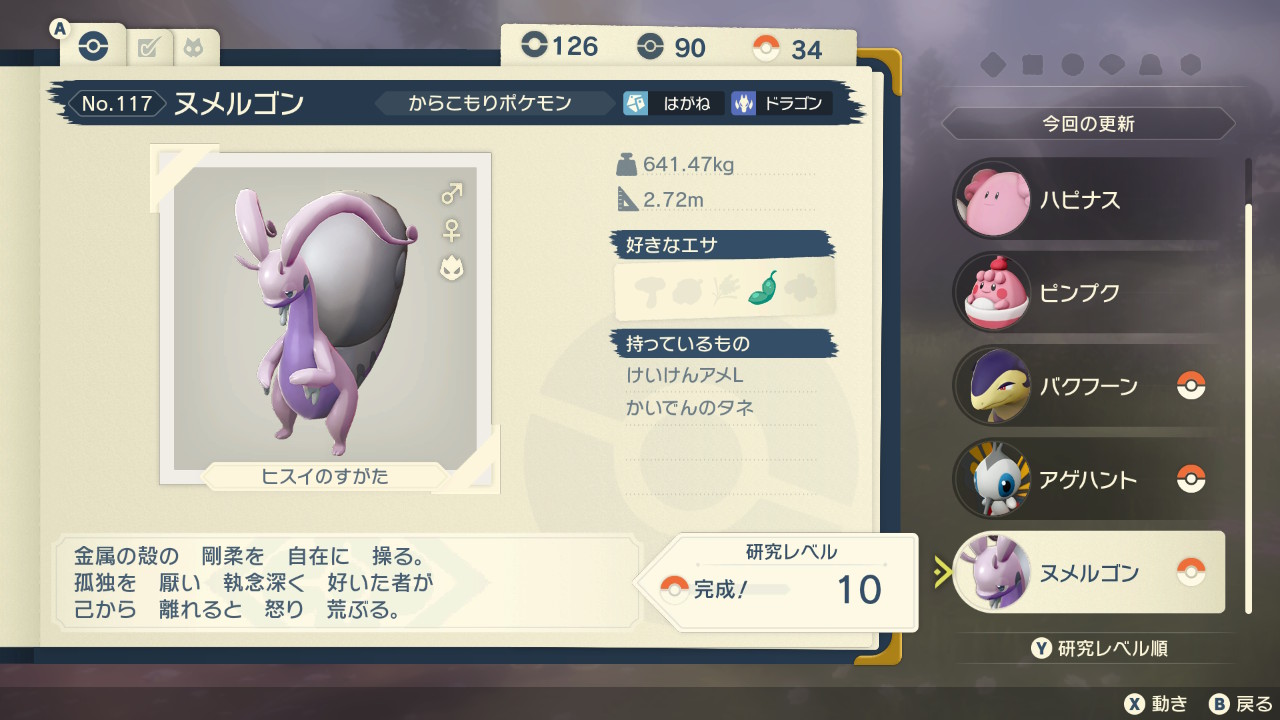Viewport: 1280px width, 720px height.
Task: Click the 今回の更新 list header
Action: 1088,125
